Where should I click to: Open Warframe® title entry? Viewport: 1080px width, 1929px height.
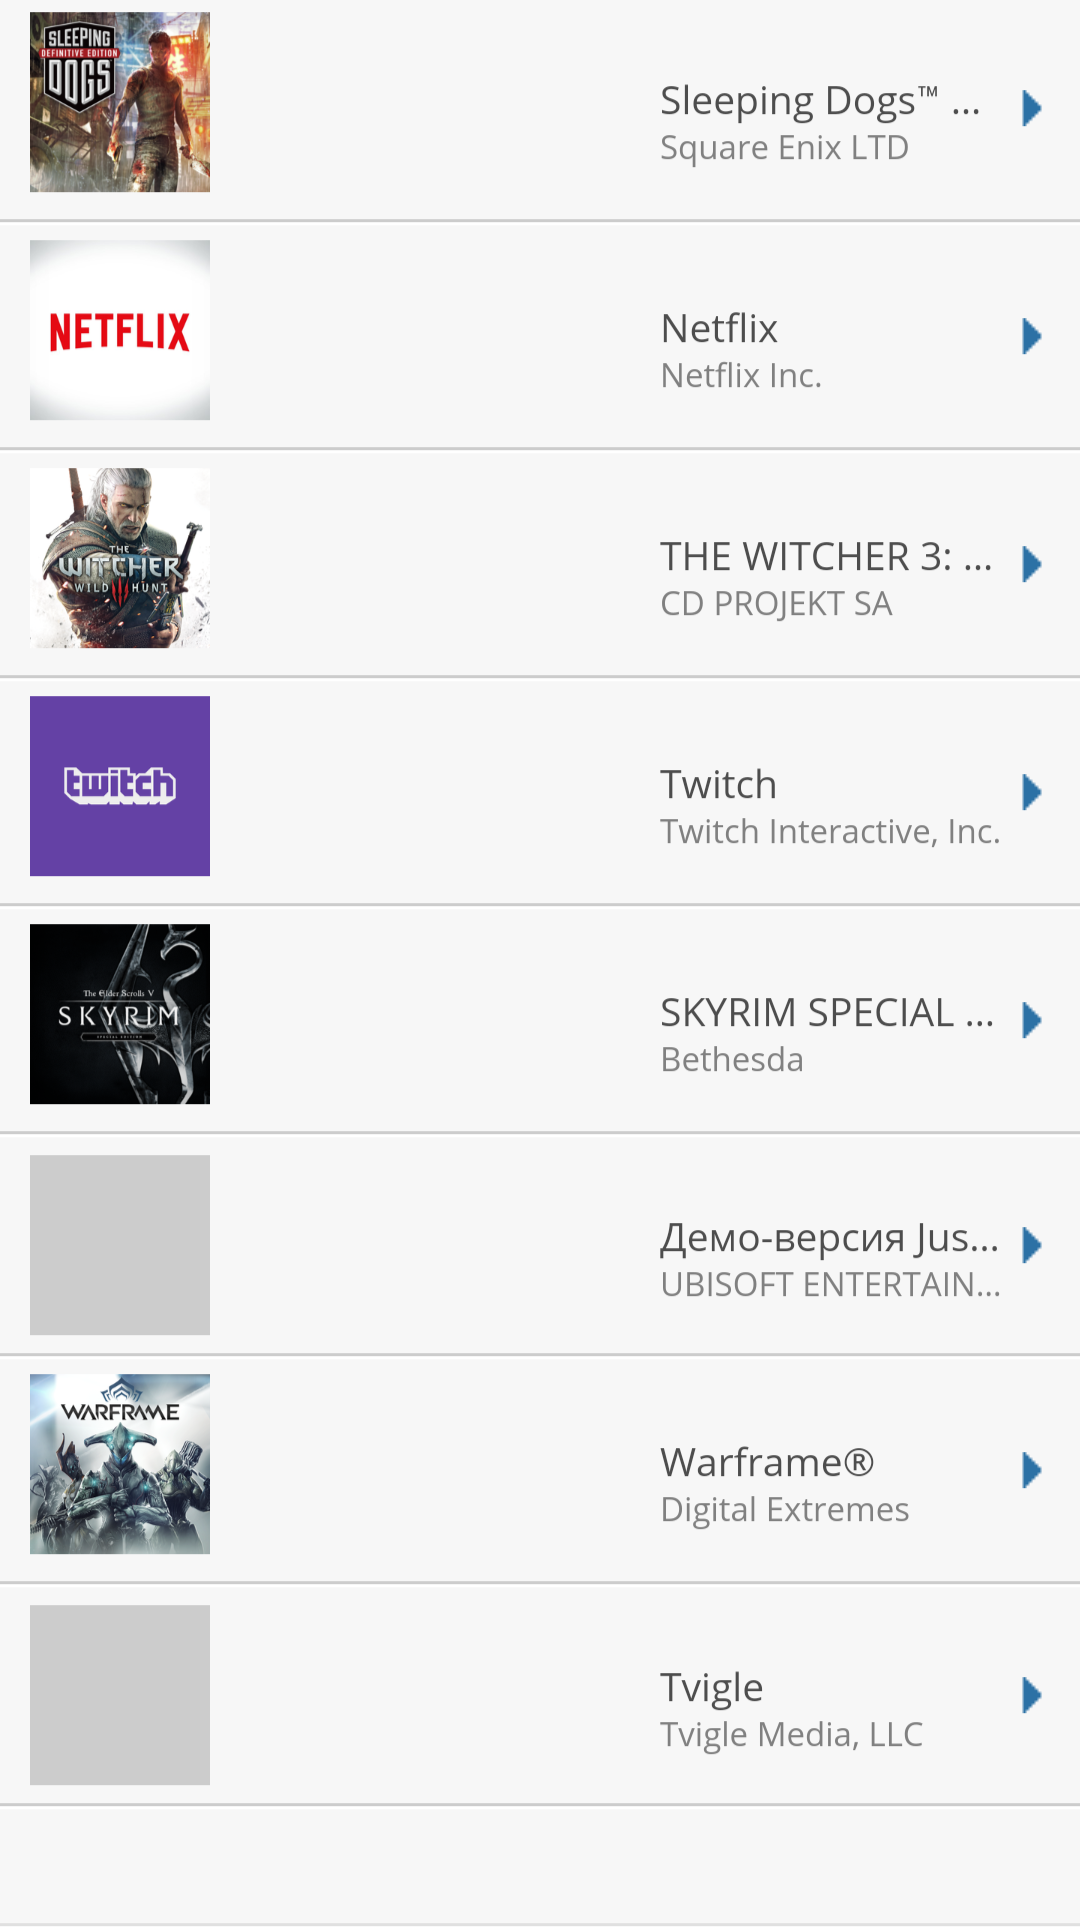[x=767, y=1462]
